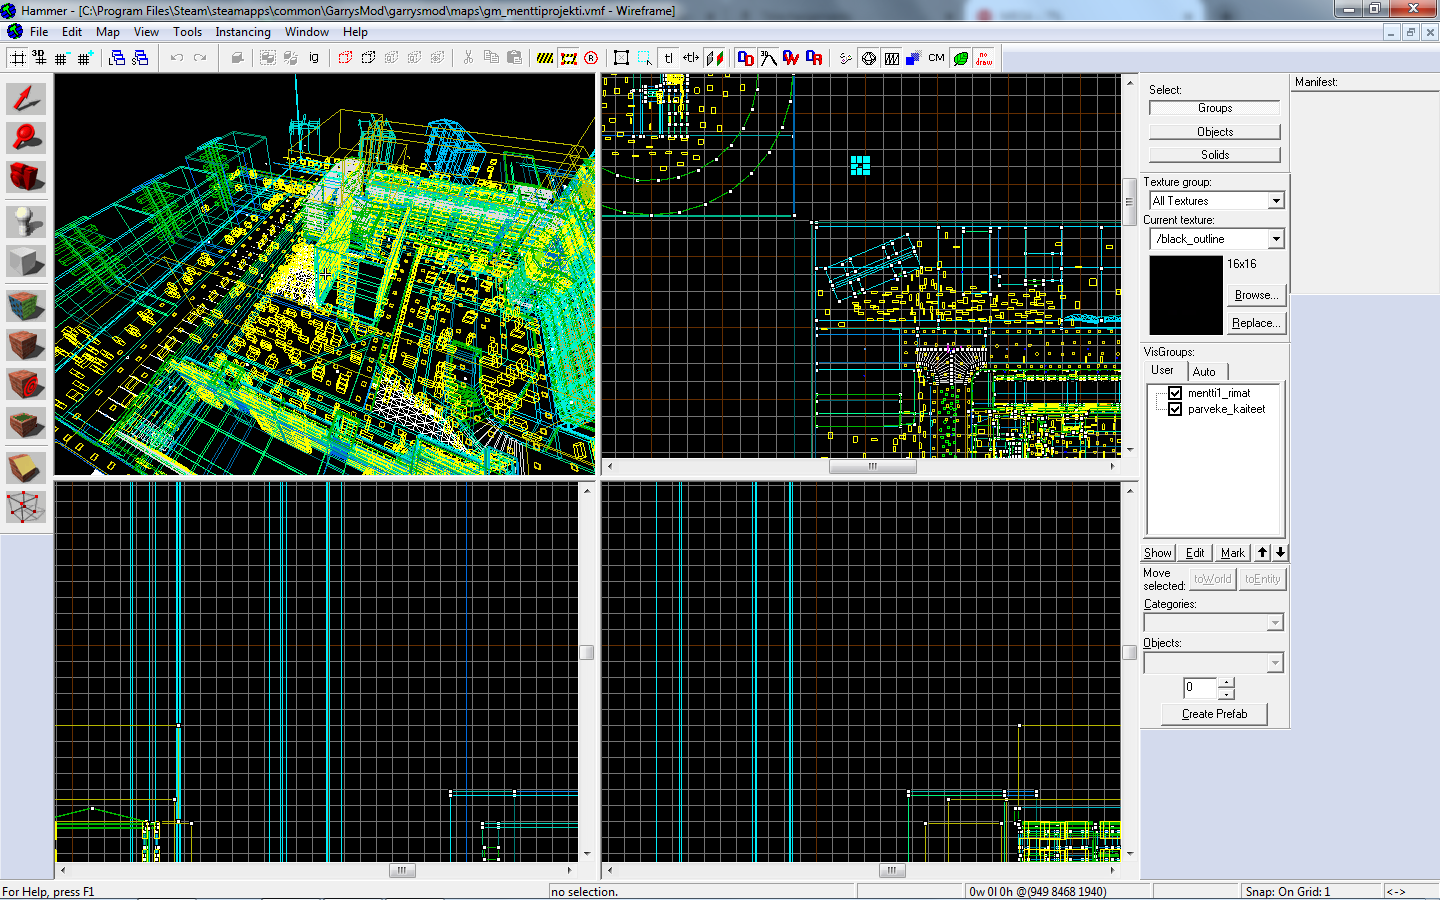Click the 'no draw' toolbar icon
Screen dimensions: 1440x900
984,58
